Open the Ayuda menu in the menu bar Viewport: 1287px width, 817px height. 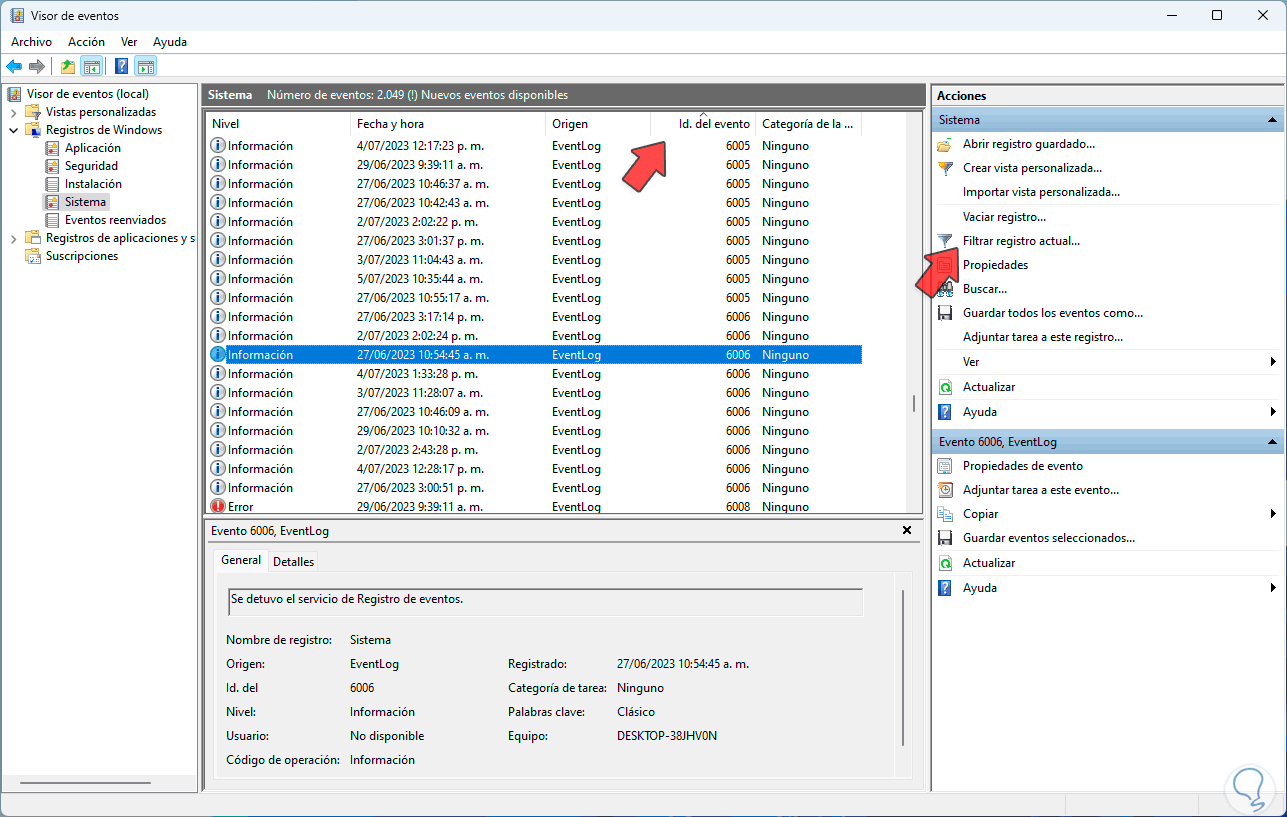(170, 42)
